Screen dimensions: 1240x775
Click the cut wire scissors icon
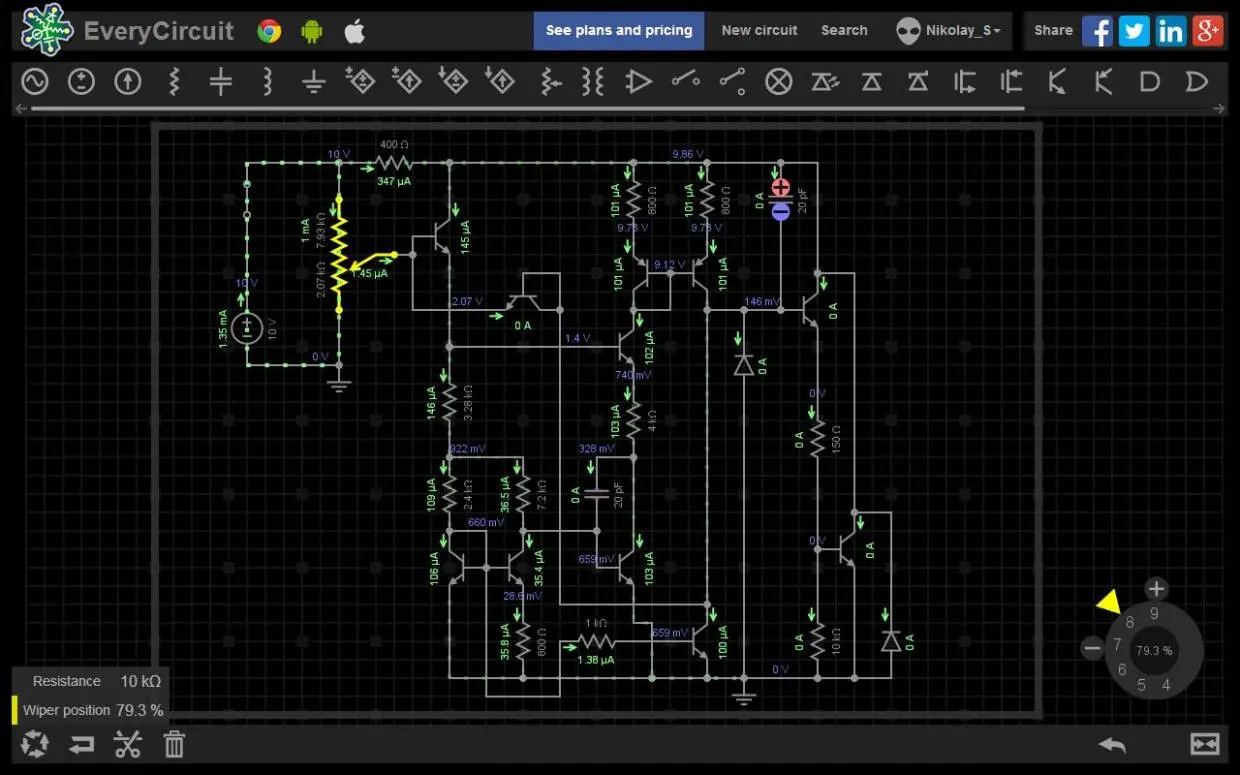coord(128,744)
